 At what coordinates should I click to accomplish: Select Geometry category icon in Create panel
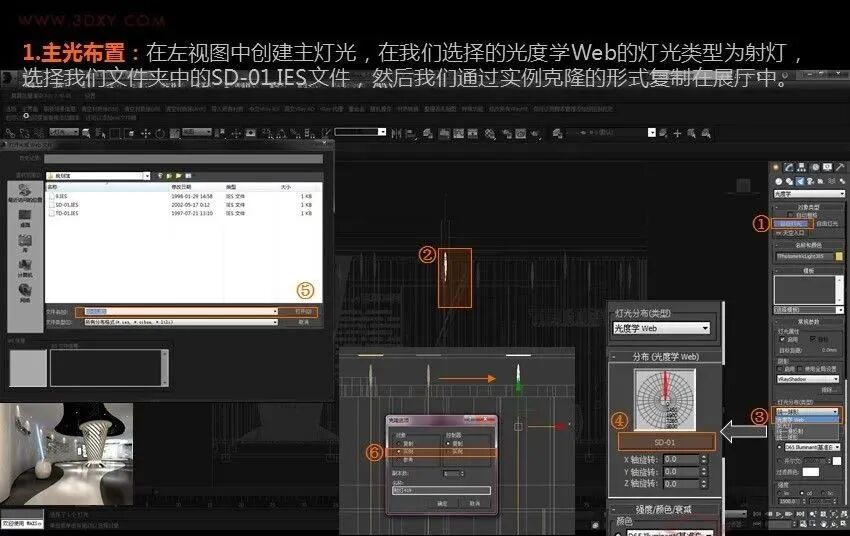pyautogui.click(x=778, y=181)
